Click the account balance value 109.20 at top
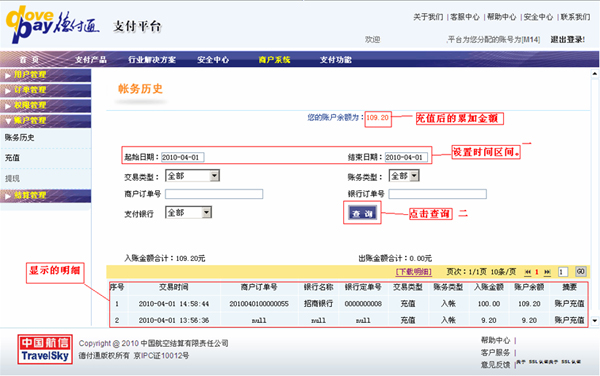The height and width of the screenshot is (376, 600). point(377,118)
